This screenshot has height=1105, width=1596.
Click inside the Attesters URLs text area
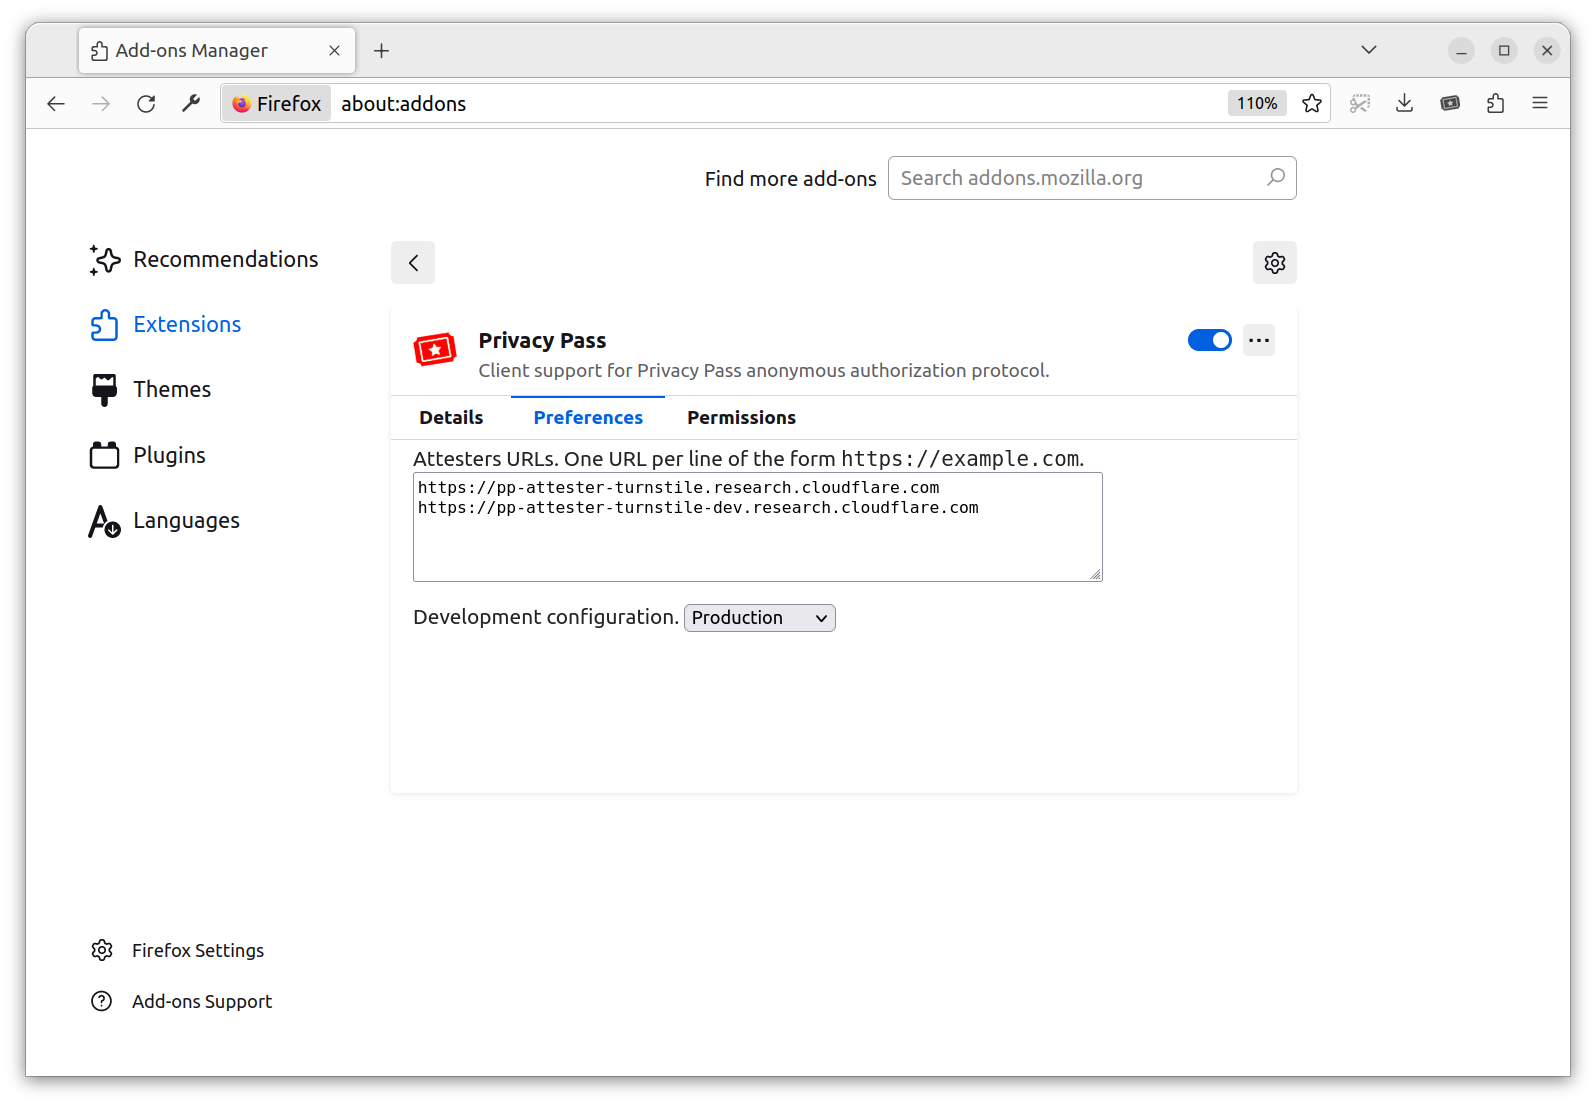click(758, 527)
